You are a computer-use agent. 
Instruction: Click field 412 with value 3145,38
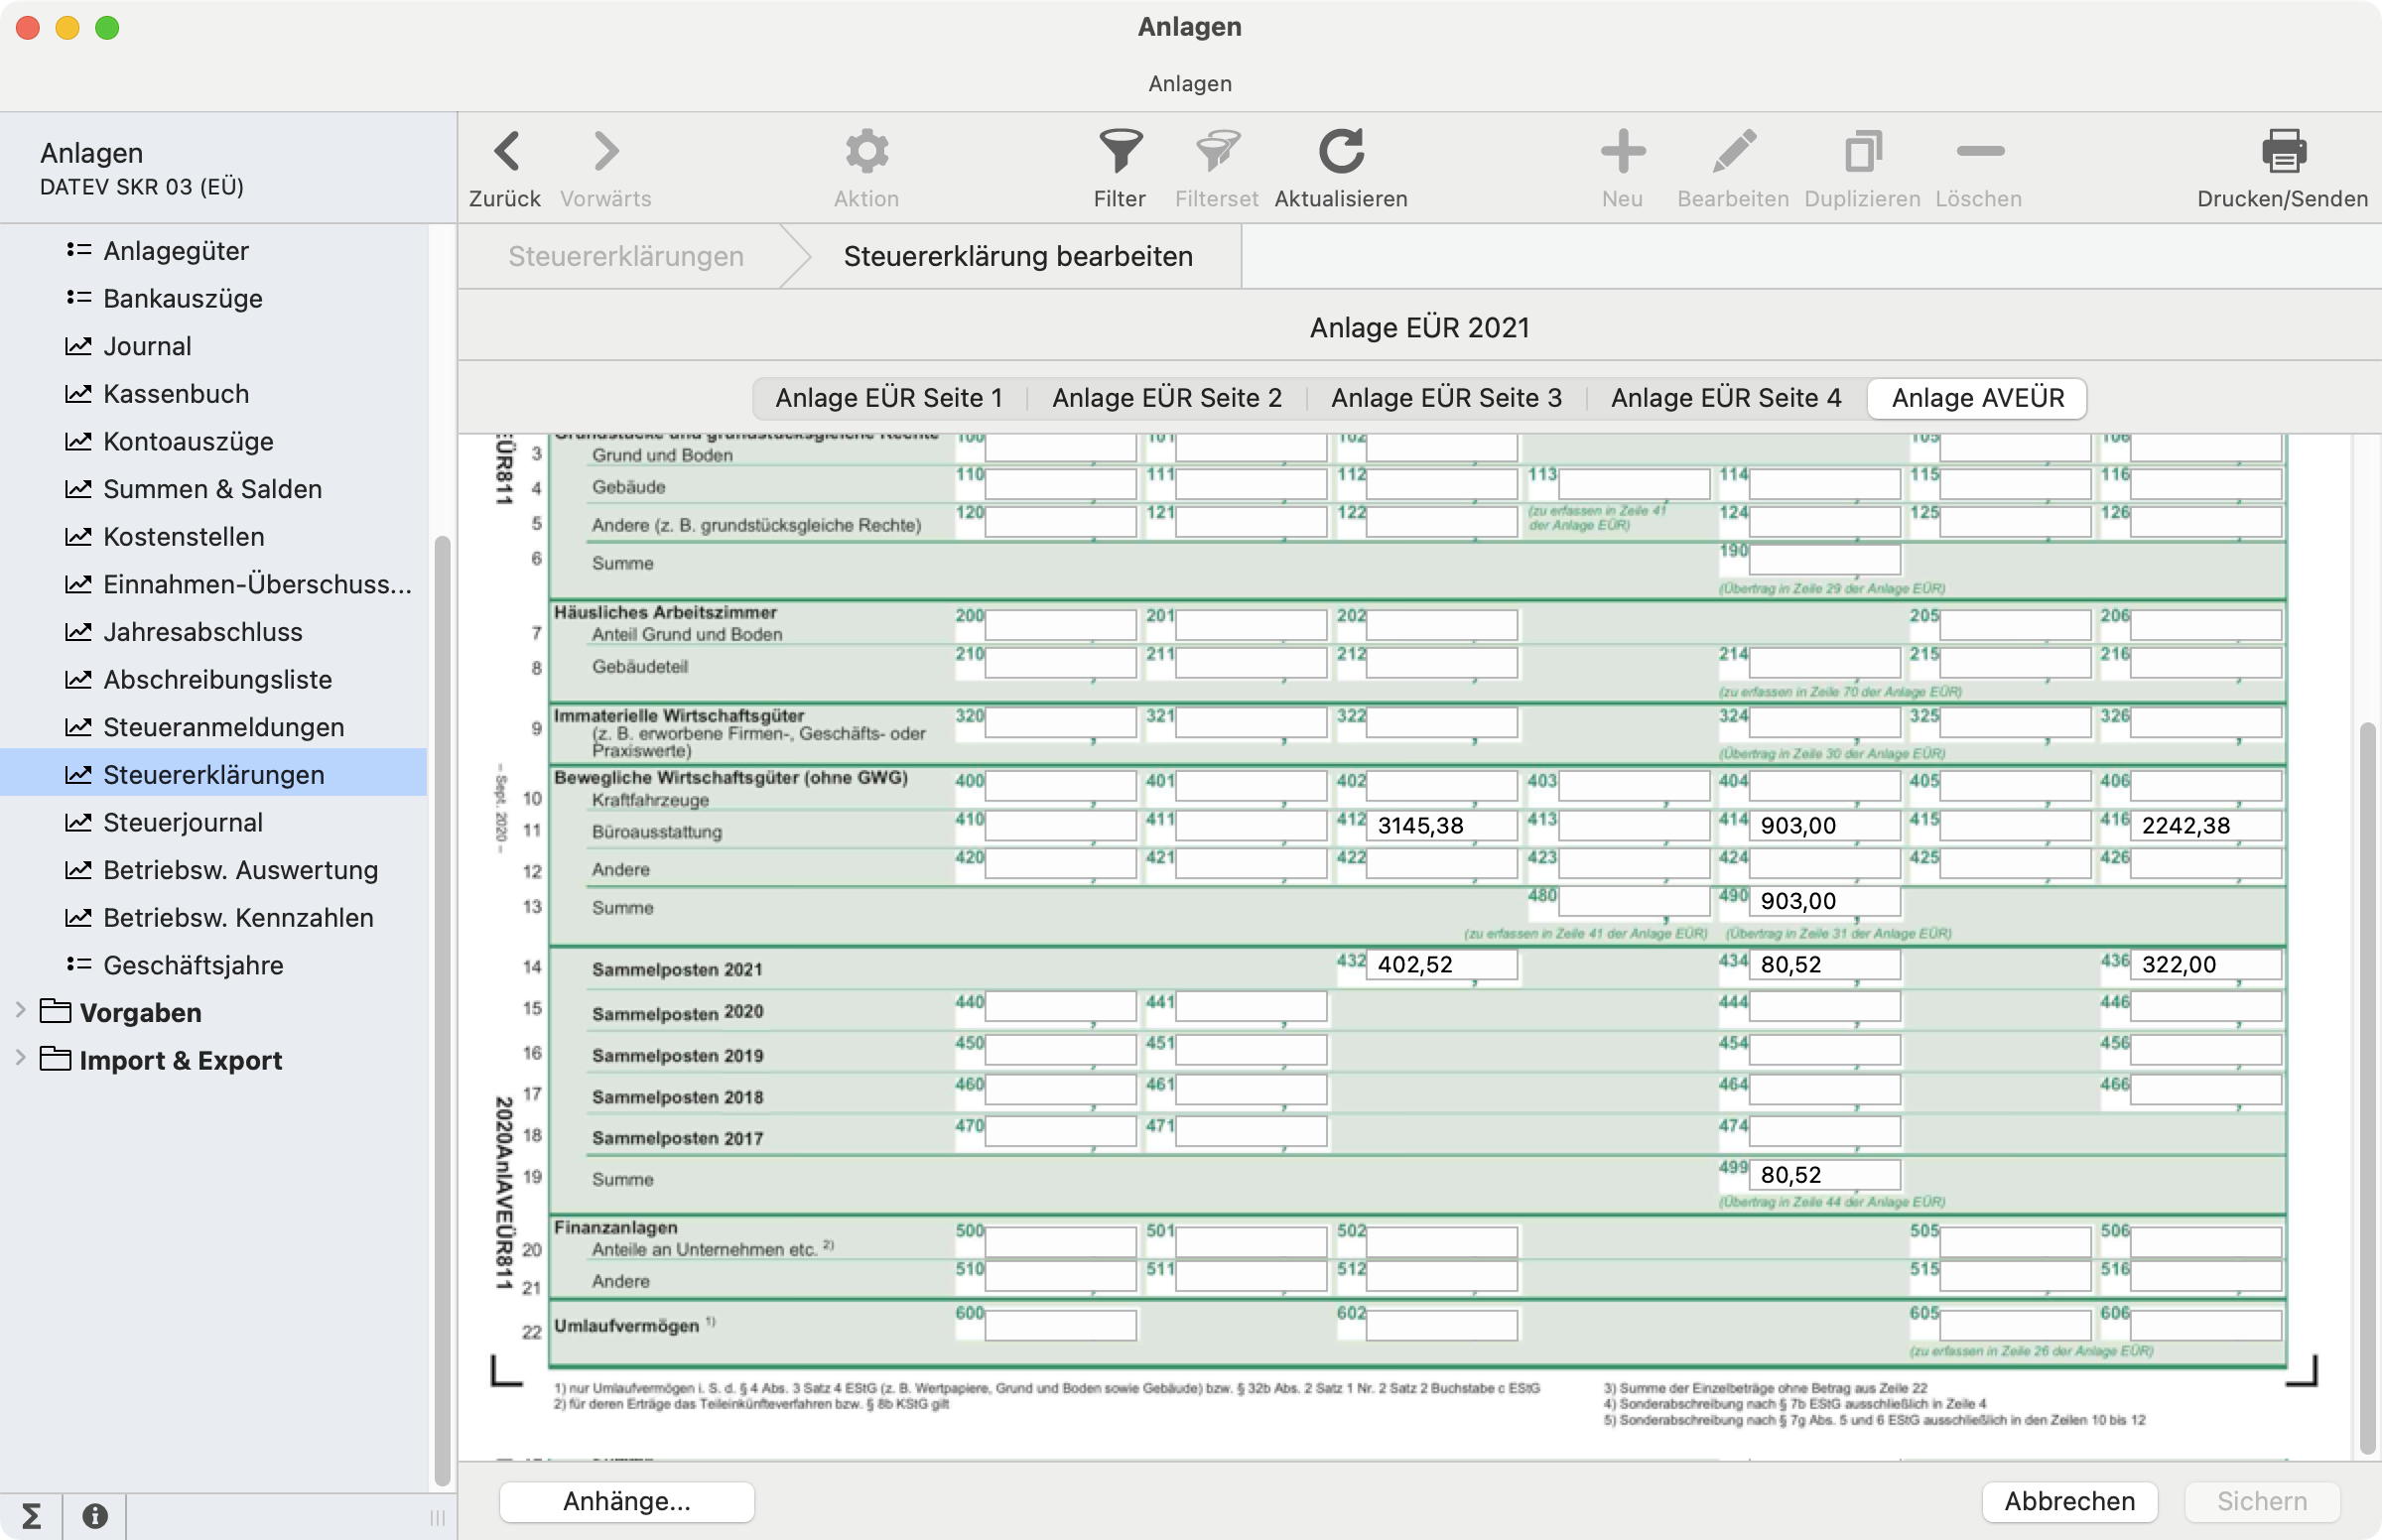coord(1442,826)
